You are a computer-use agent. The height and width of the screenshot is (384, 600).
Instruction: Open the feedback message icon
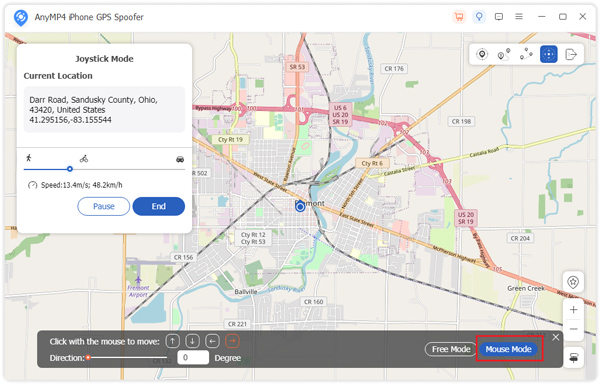(x=499, y=16)
